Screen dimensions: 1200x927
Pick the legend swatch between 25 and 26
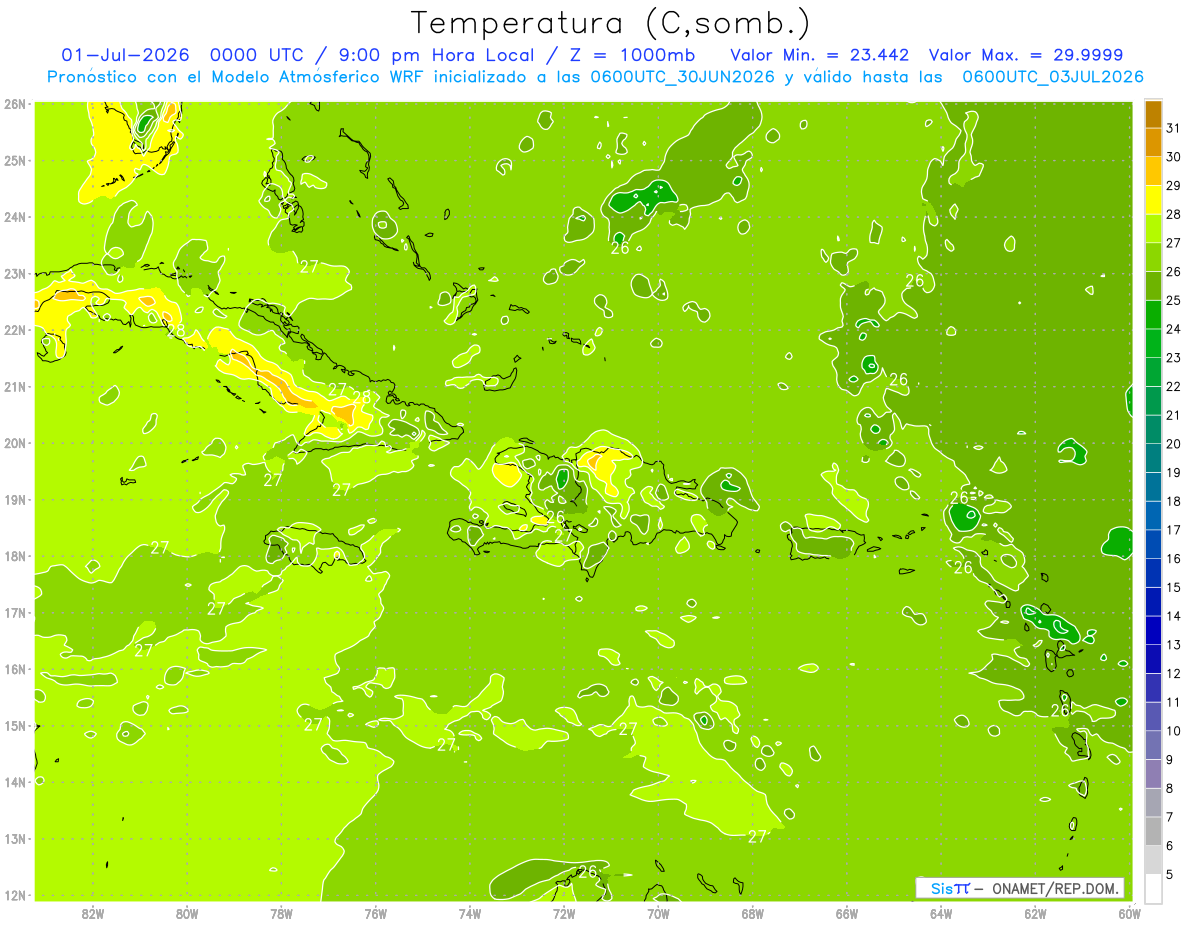[x=1153, y=285]
